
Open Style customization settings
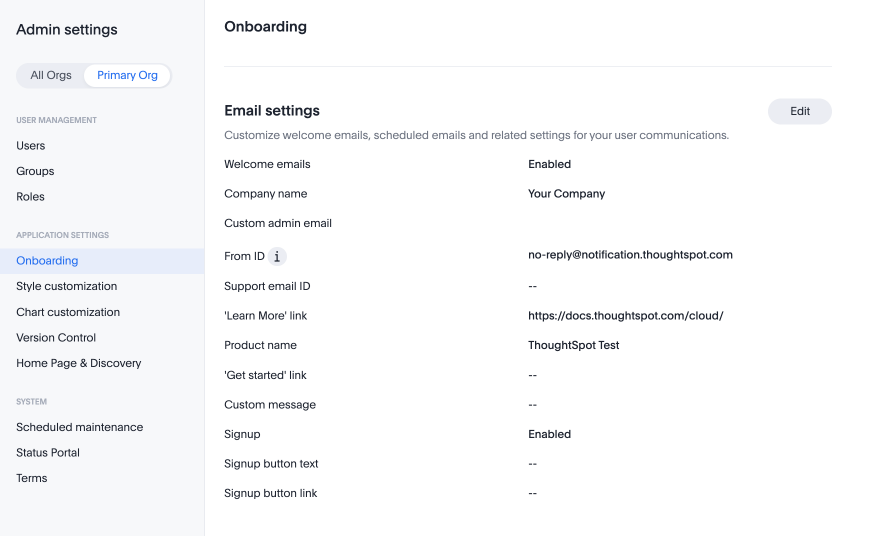pos(66,287)
